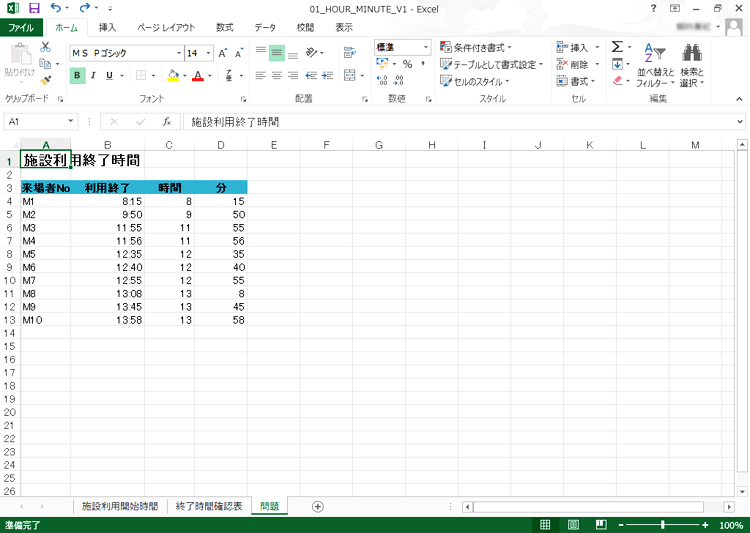Switch to the データ tab

(265, 27)
